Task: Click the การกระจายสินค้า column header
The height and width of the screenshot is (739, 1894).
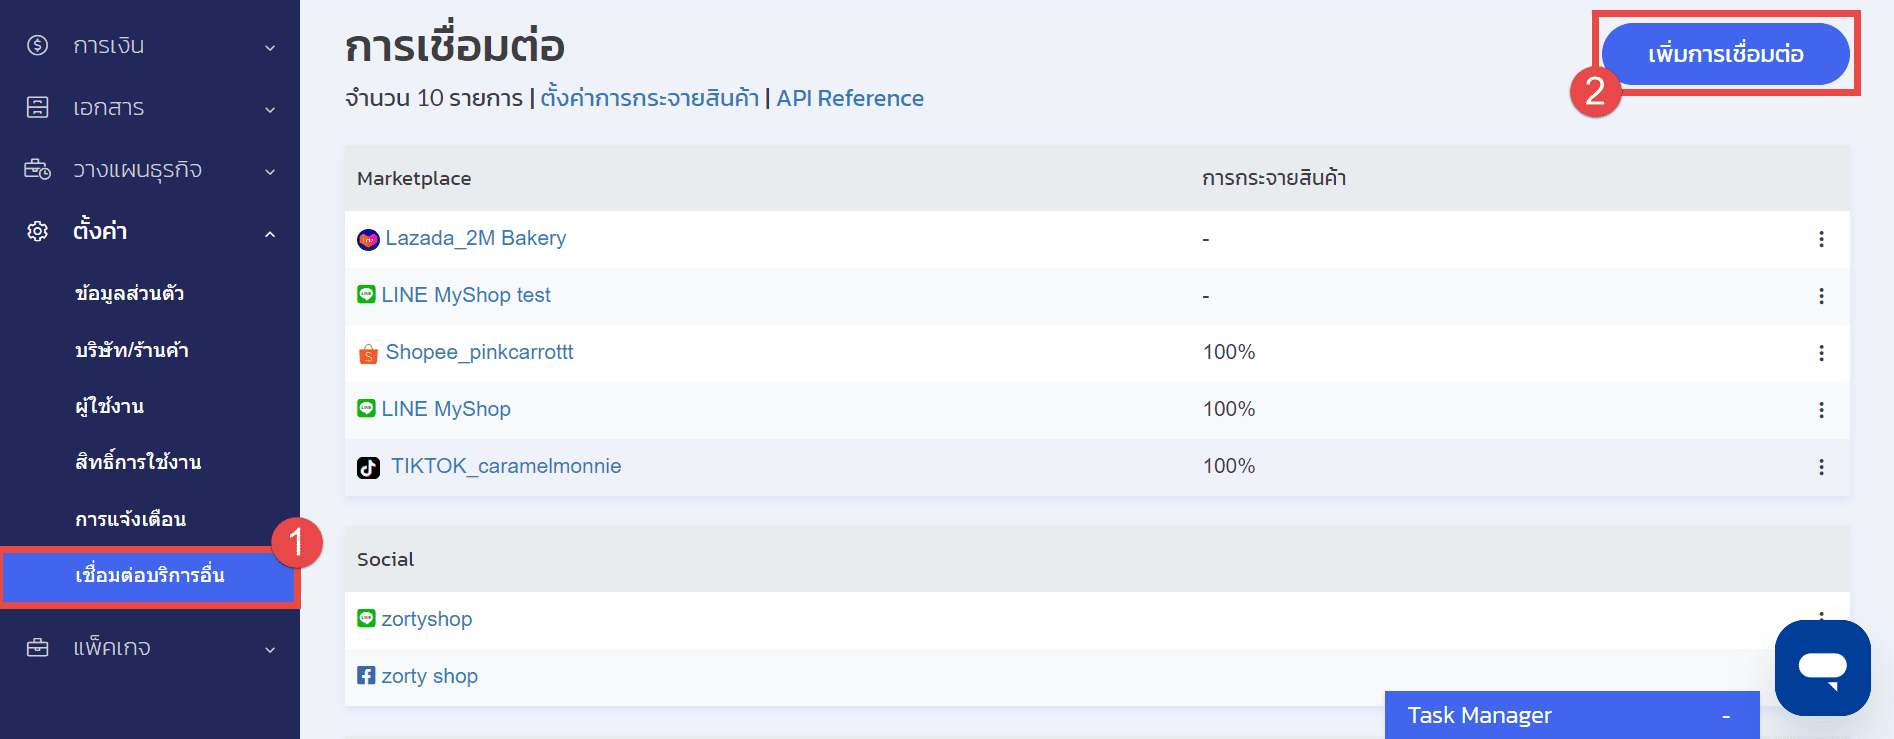Action: tap(1274, 178)
